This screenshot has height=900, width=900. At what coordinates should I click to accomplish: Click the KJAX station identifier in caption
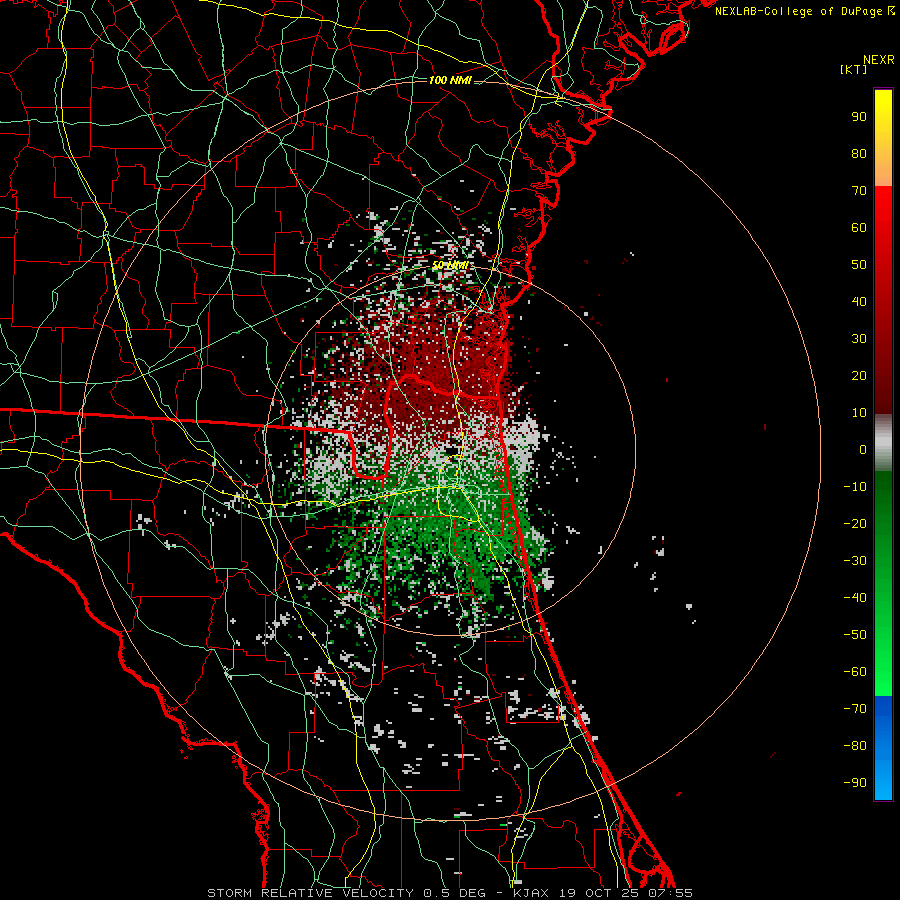[x=530, y=893]
